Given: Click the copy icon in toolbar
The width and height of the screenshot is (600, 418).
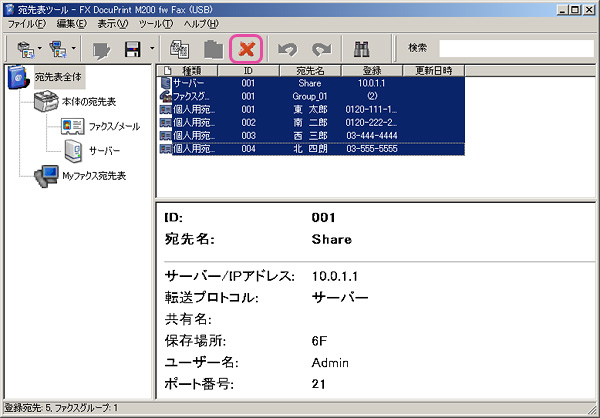Looking at the screenshot, I should tap(180, 48).
